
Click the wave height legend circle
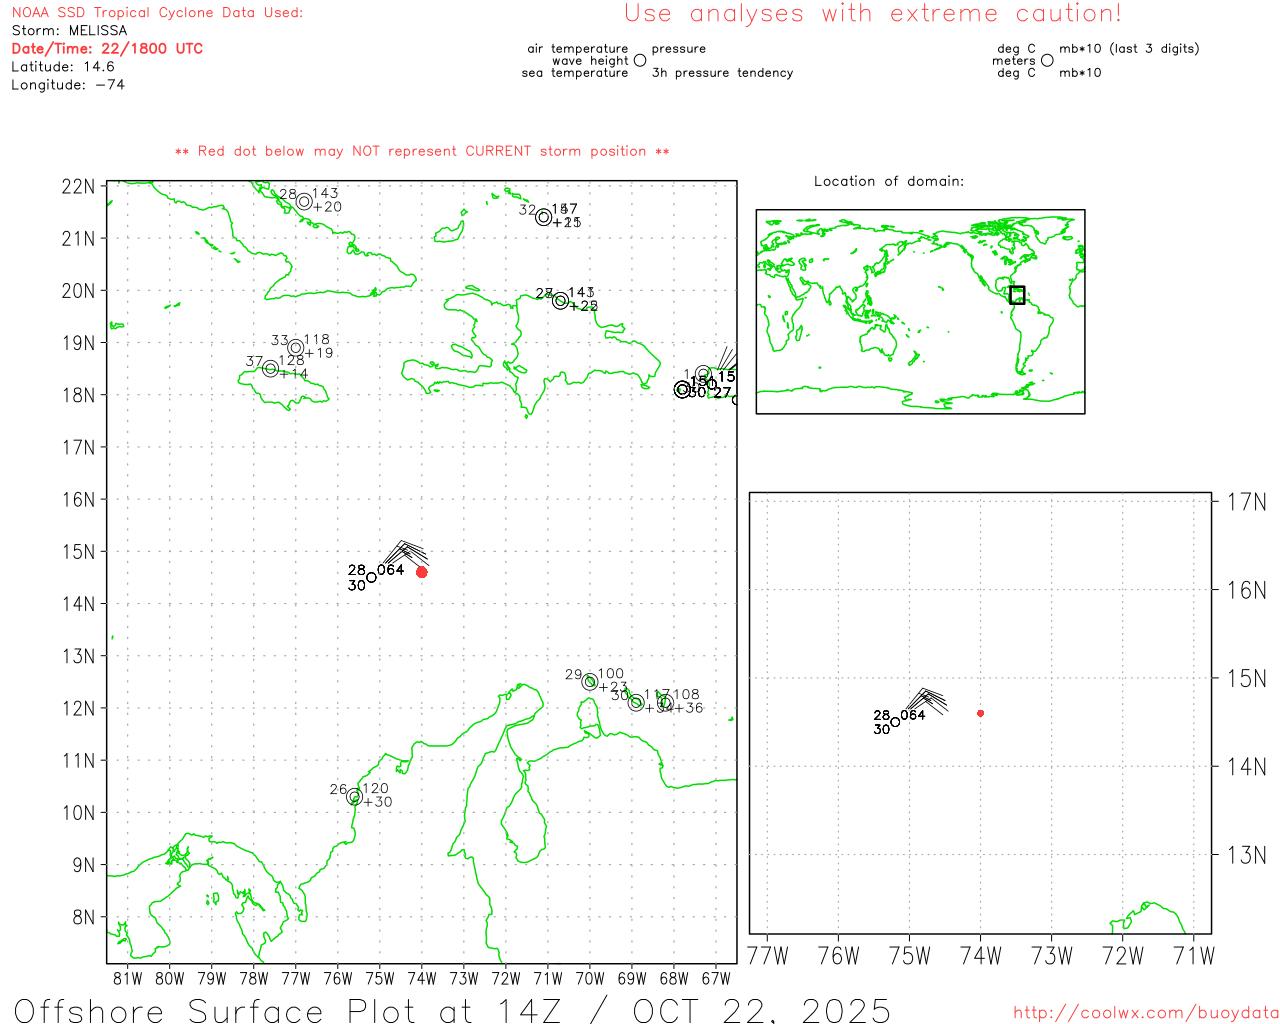[x=640, y=60]
